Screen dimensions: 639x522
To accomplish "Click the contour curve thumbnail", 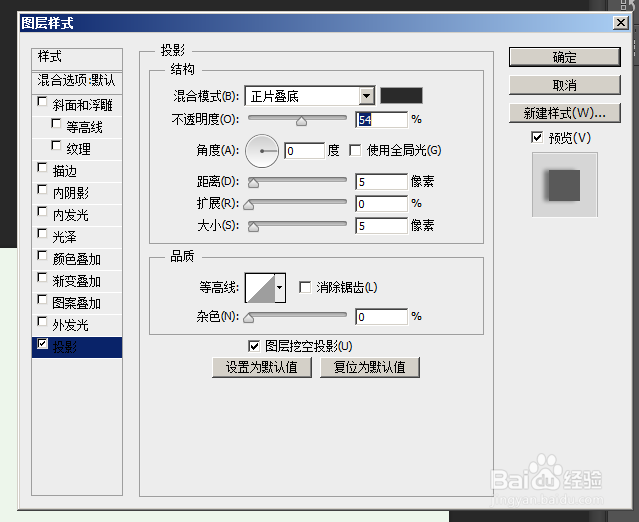I will coord(260,288).
